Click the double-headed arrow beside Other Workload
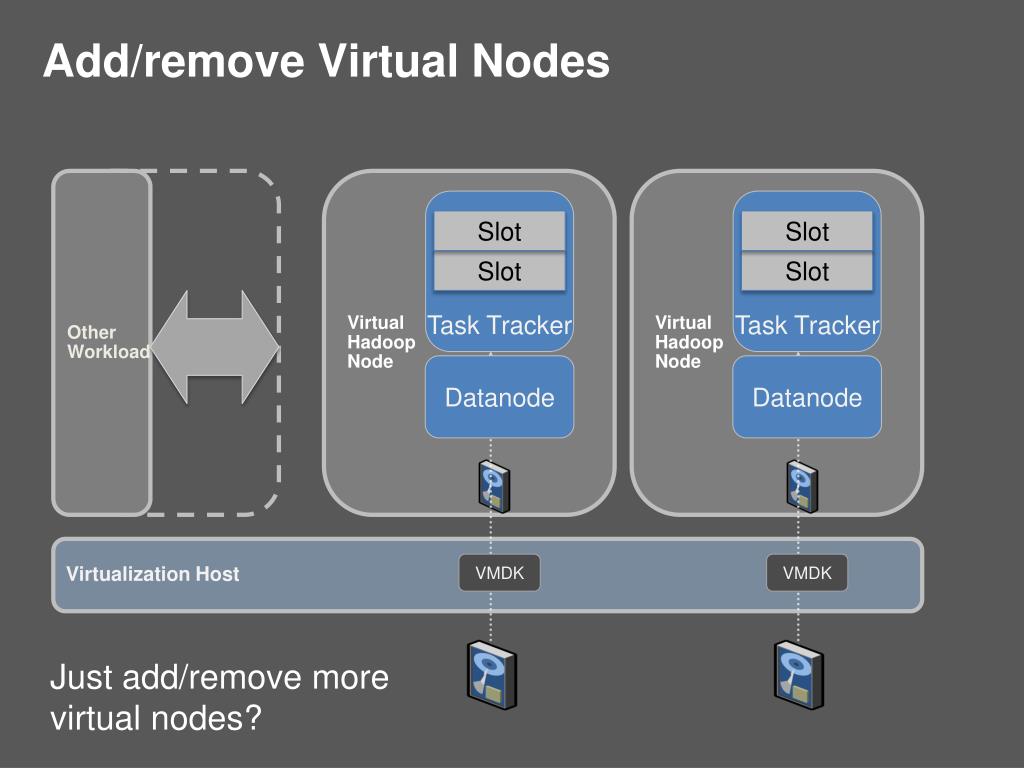Screen dimensions: 1024x768 (215, 347)
